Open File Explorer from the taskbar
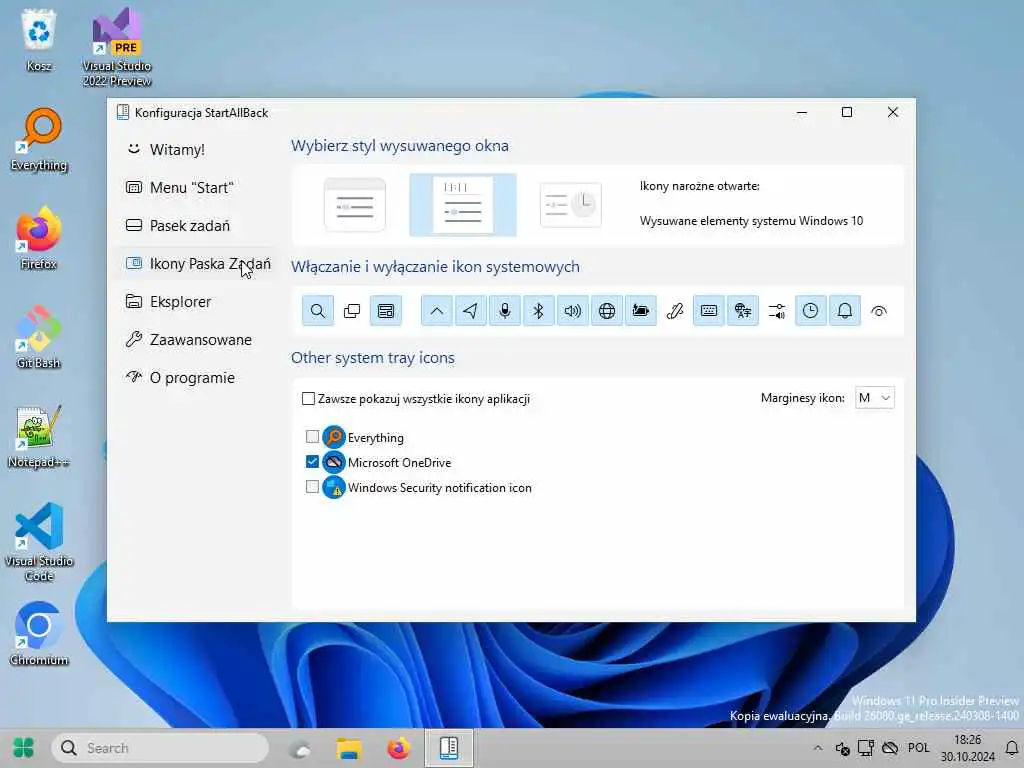This screenshot has height=768, width=1024. tap(349, 748)
